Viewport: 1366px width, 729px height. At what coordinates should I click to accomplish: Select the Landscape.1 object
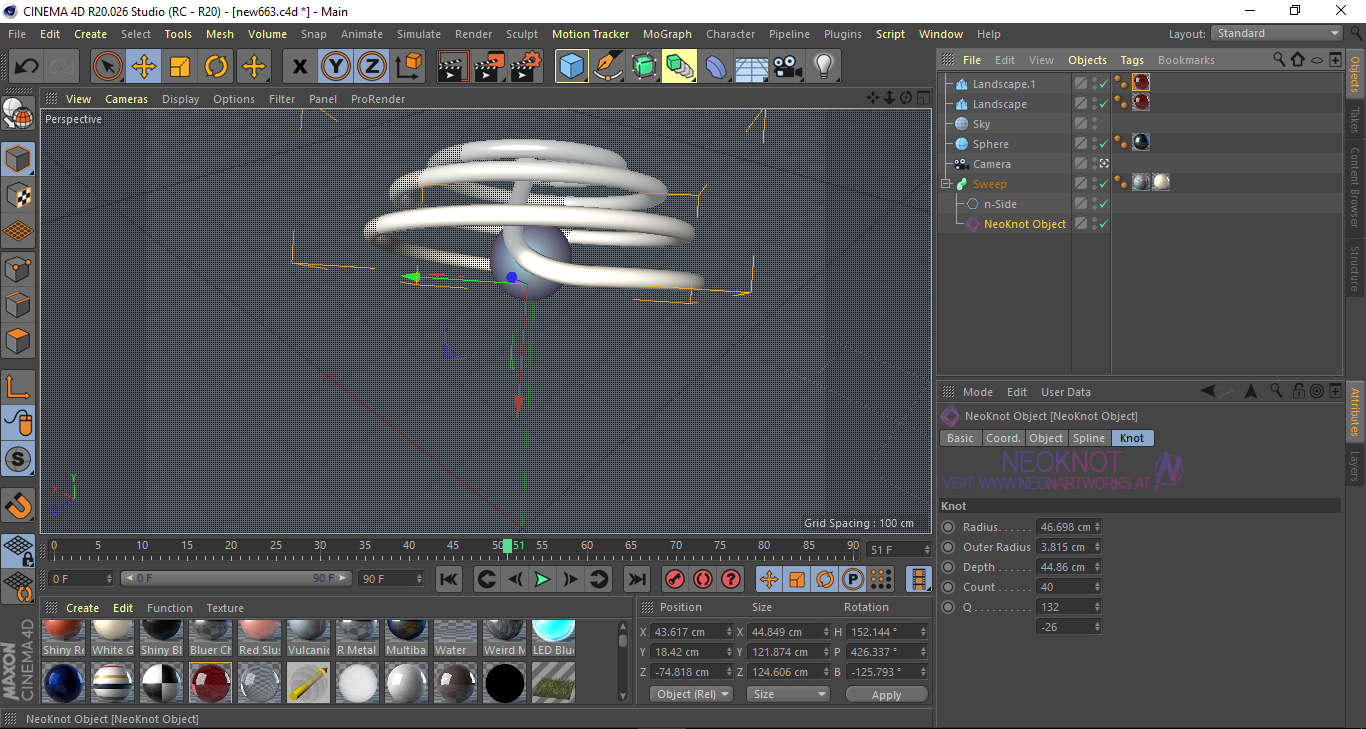coord(1004,84)
